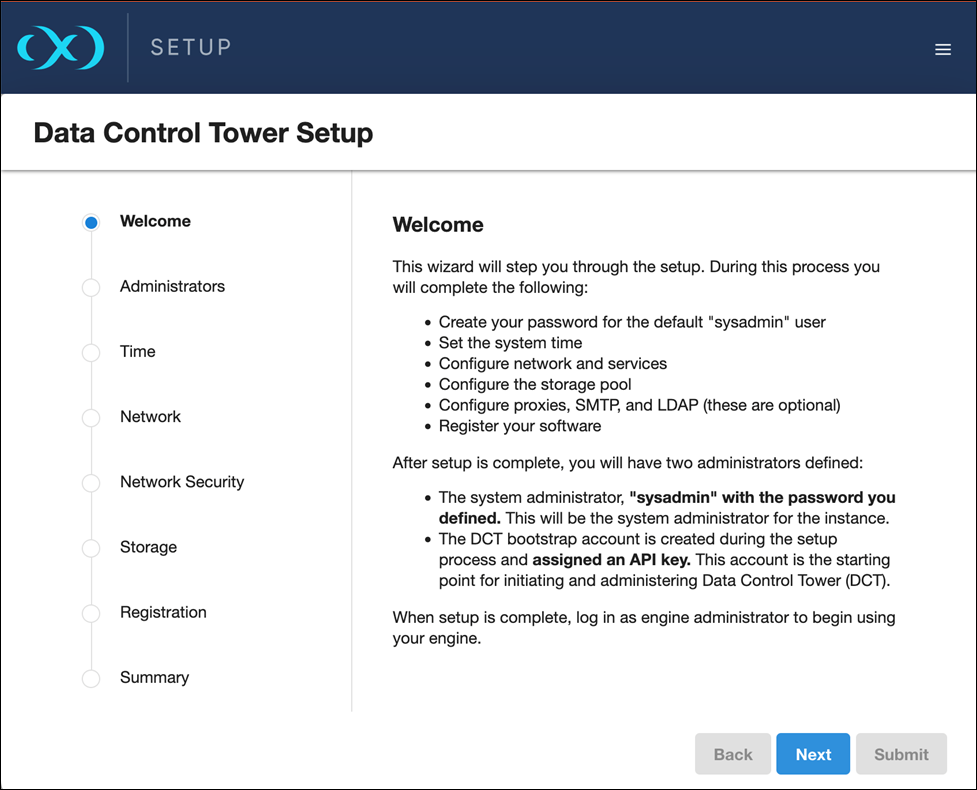The width and height of the screenshot is (977, 790).
Task: Switch to the Time step label
Action: tap(138, 352)
